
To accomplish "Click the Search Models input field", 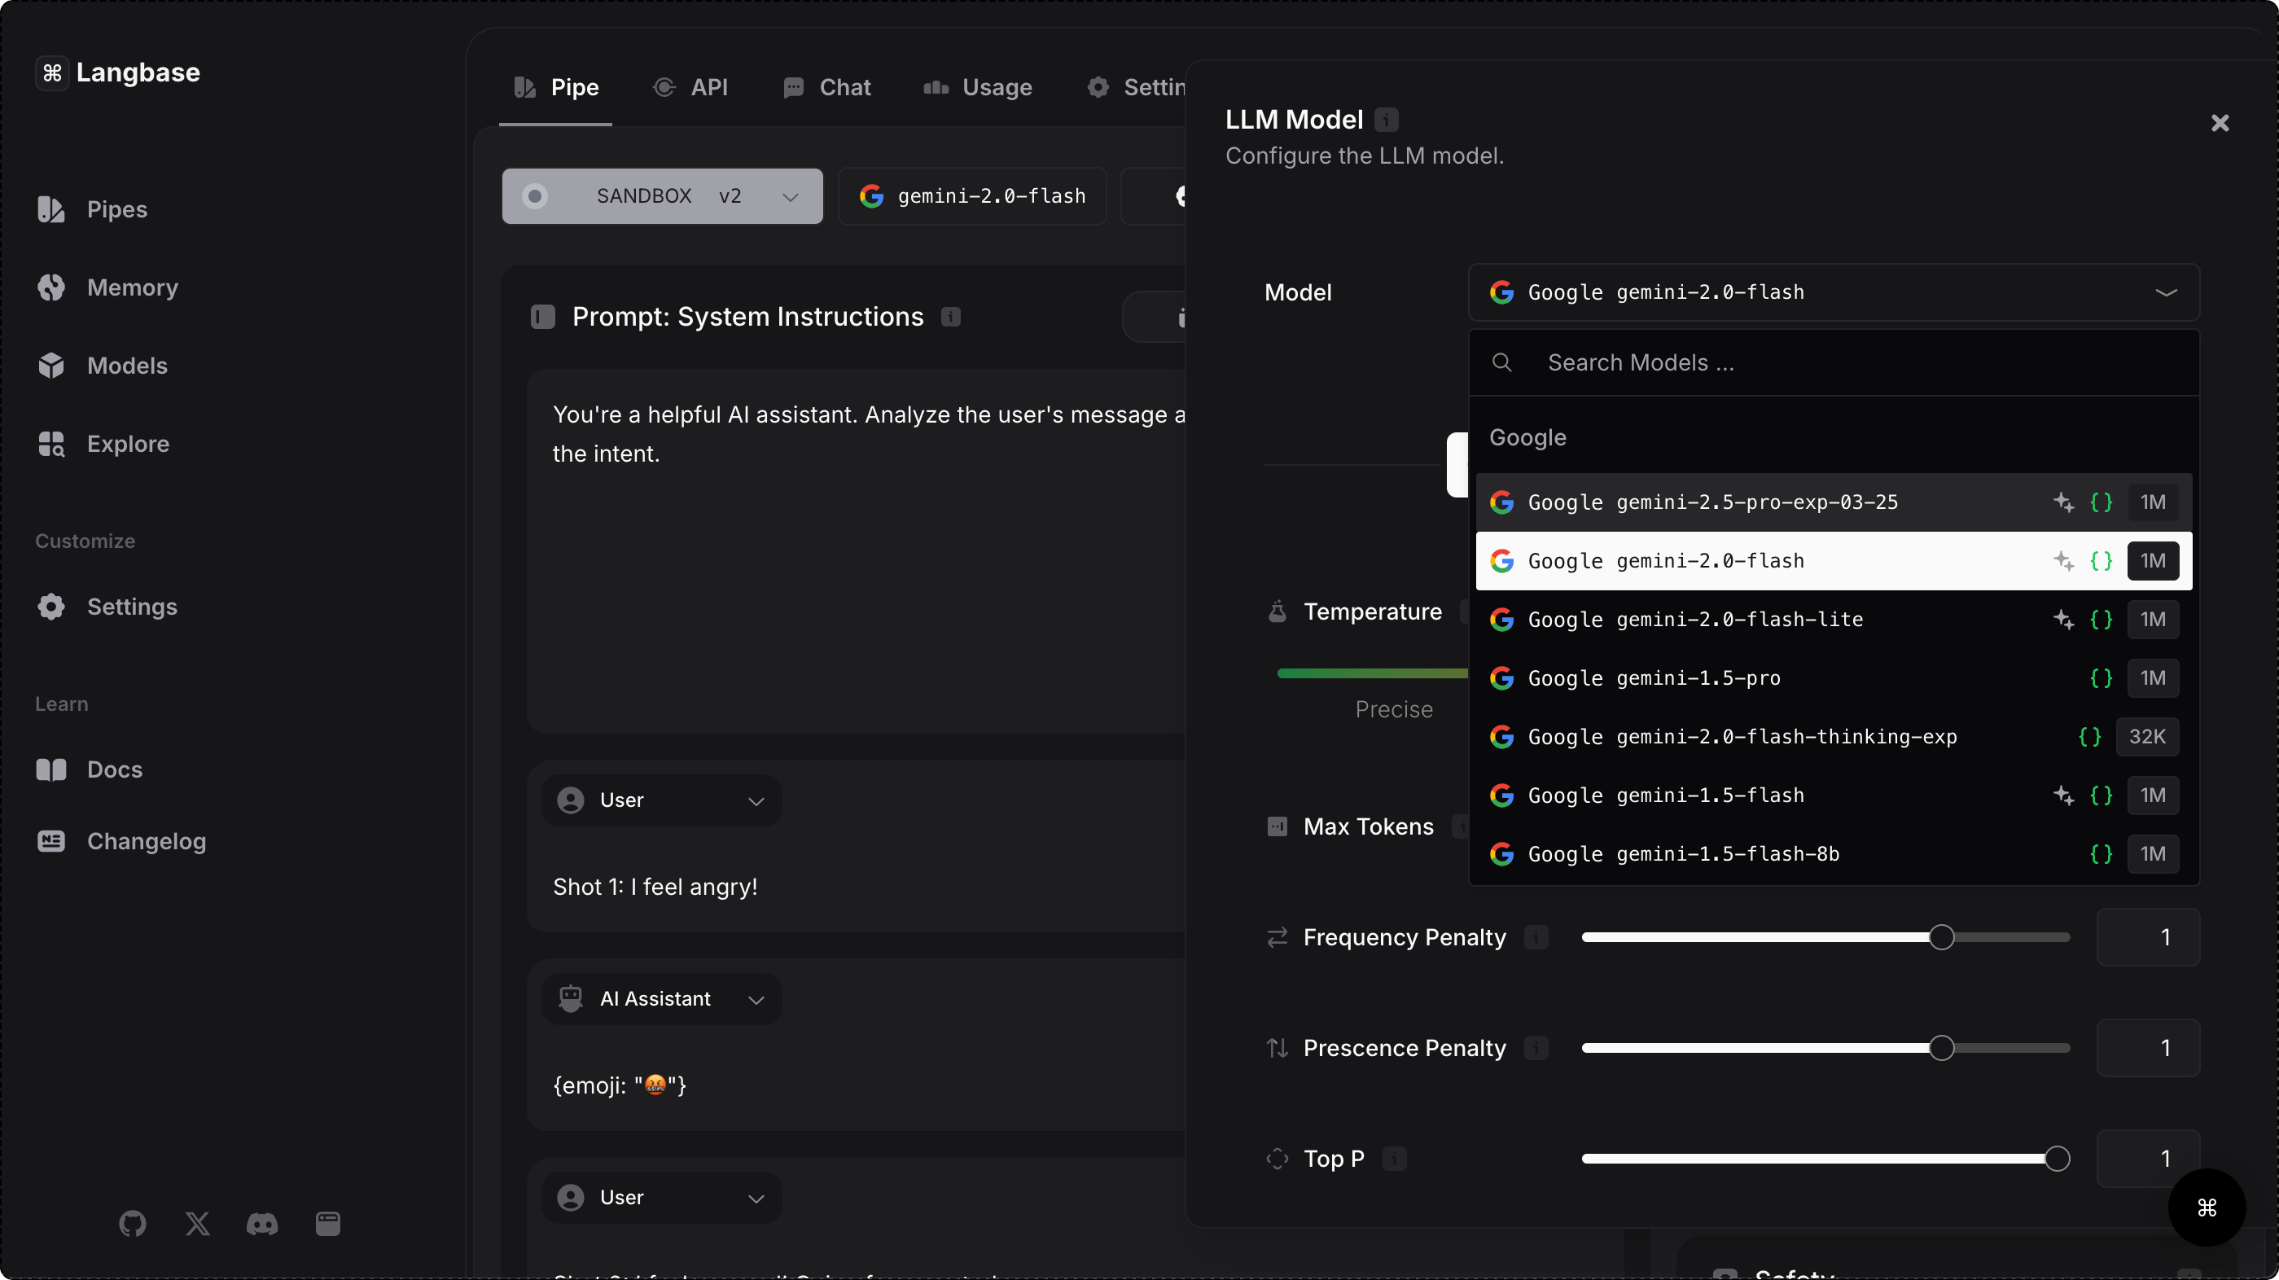I will pyautogui.click(x=1832, y=362).
